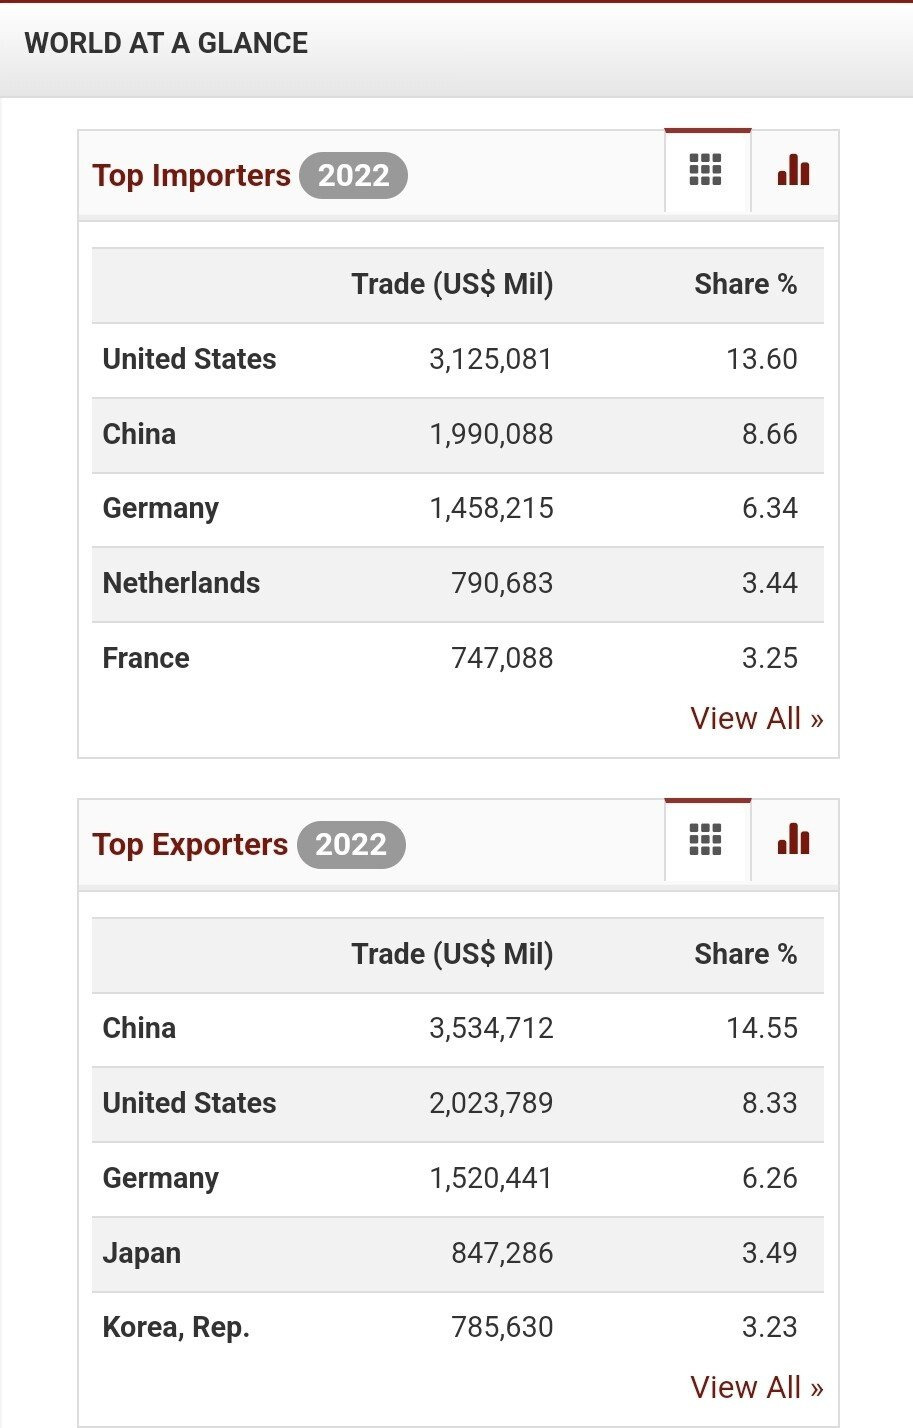Viewport: 913px width, 1428px height.
Task: Click Germany's 1,458,215 import trade value
Action: 491,509
